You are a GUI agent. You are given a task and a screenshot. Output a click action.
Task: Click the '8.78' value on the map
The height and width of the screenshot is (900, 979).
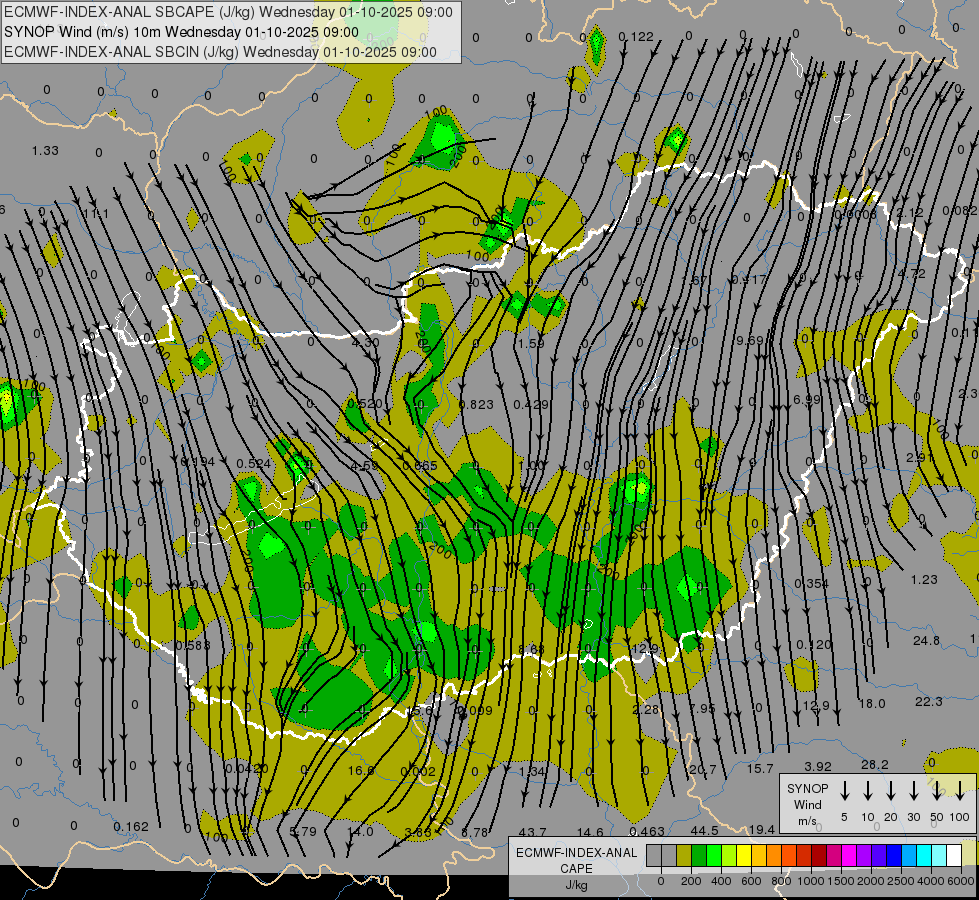(475, 833)
